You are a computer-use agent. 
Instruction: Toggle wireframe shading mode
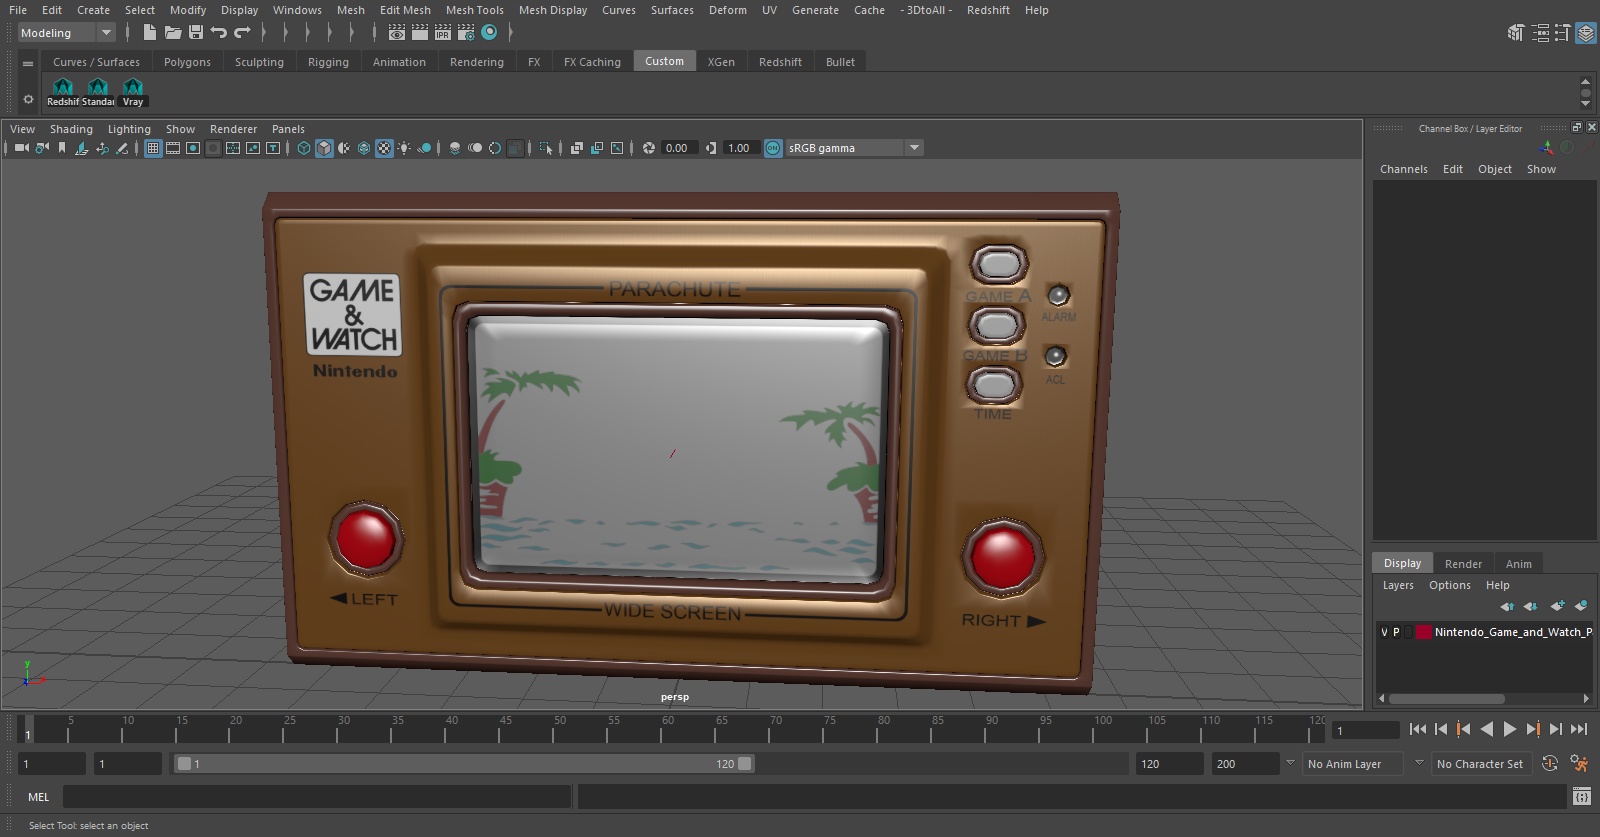click(304, 148)
